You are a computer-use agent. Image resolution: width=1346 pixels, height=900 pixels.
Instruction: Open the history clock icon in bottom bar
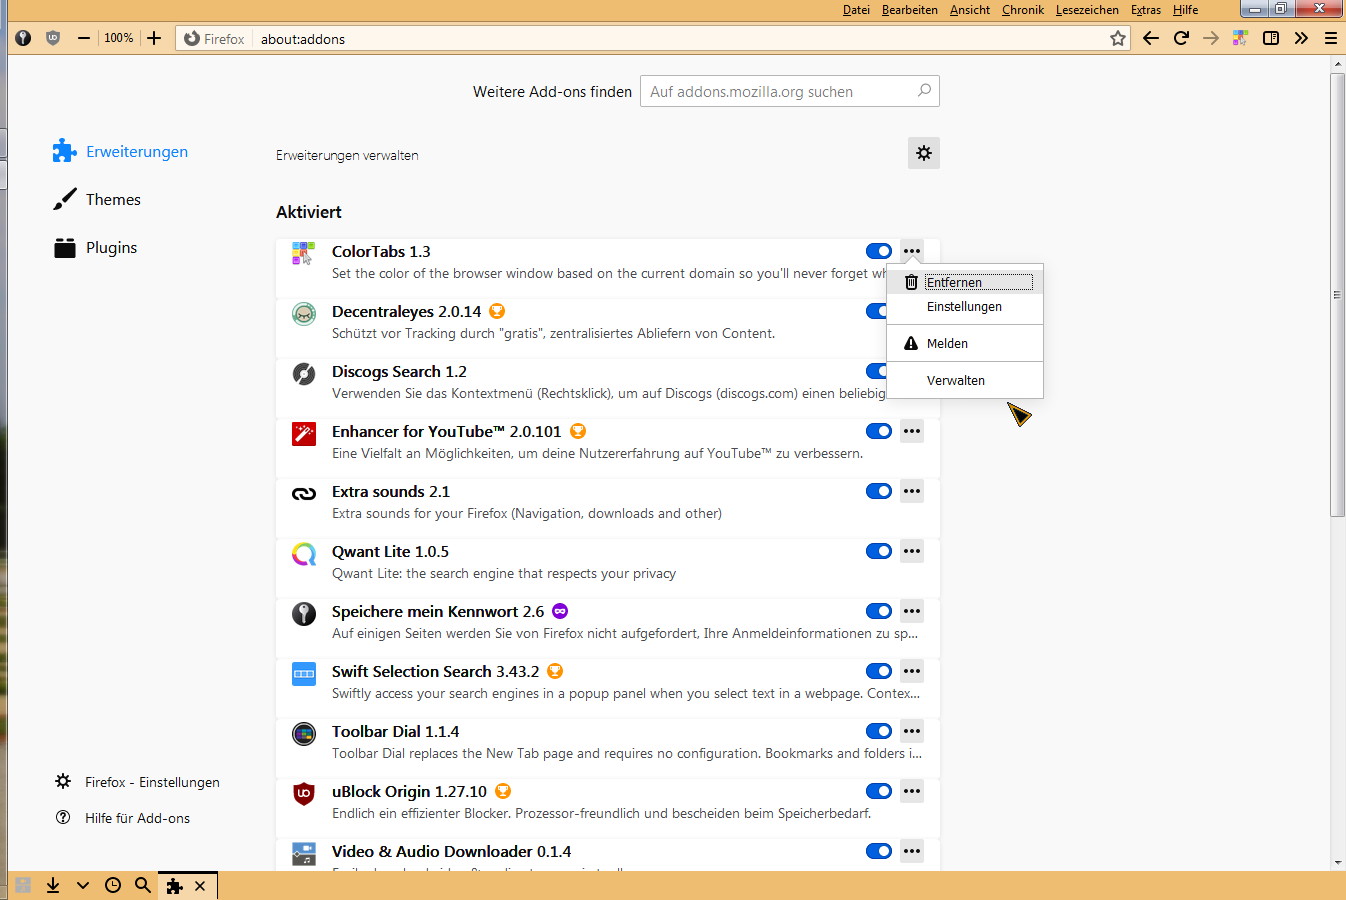coord(113,885)
